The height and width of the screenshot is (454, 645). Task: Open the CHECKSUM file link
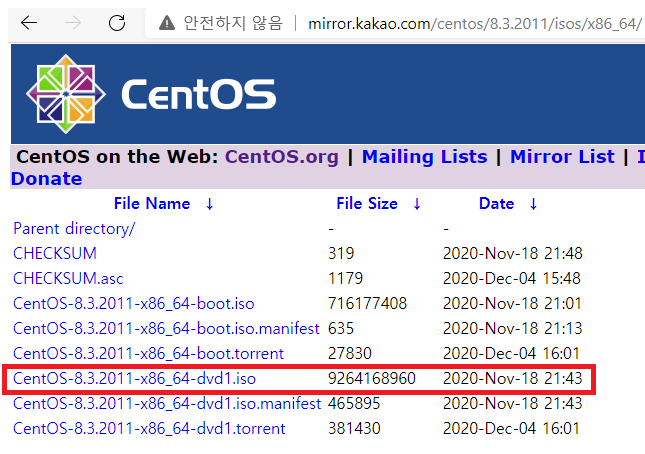point(55,253)
